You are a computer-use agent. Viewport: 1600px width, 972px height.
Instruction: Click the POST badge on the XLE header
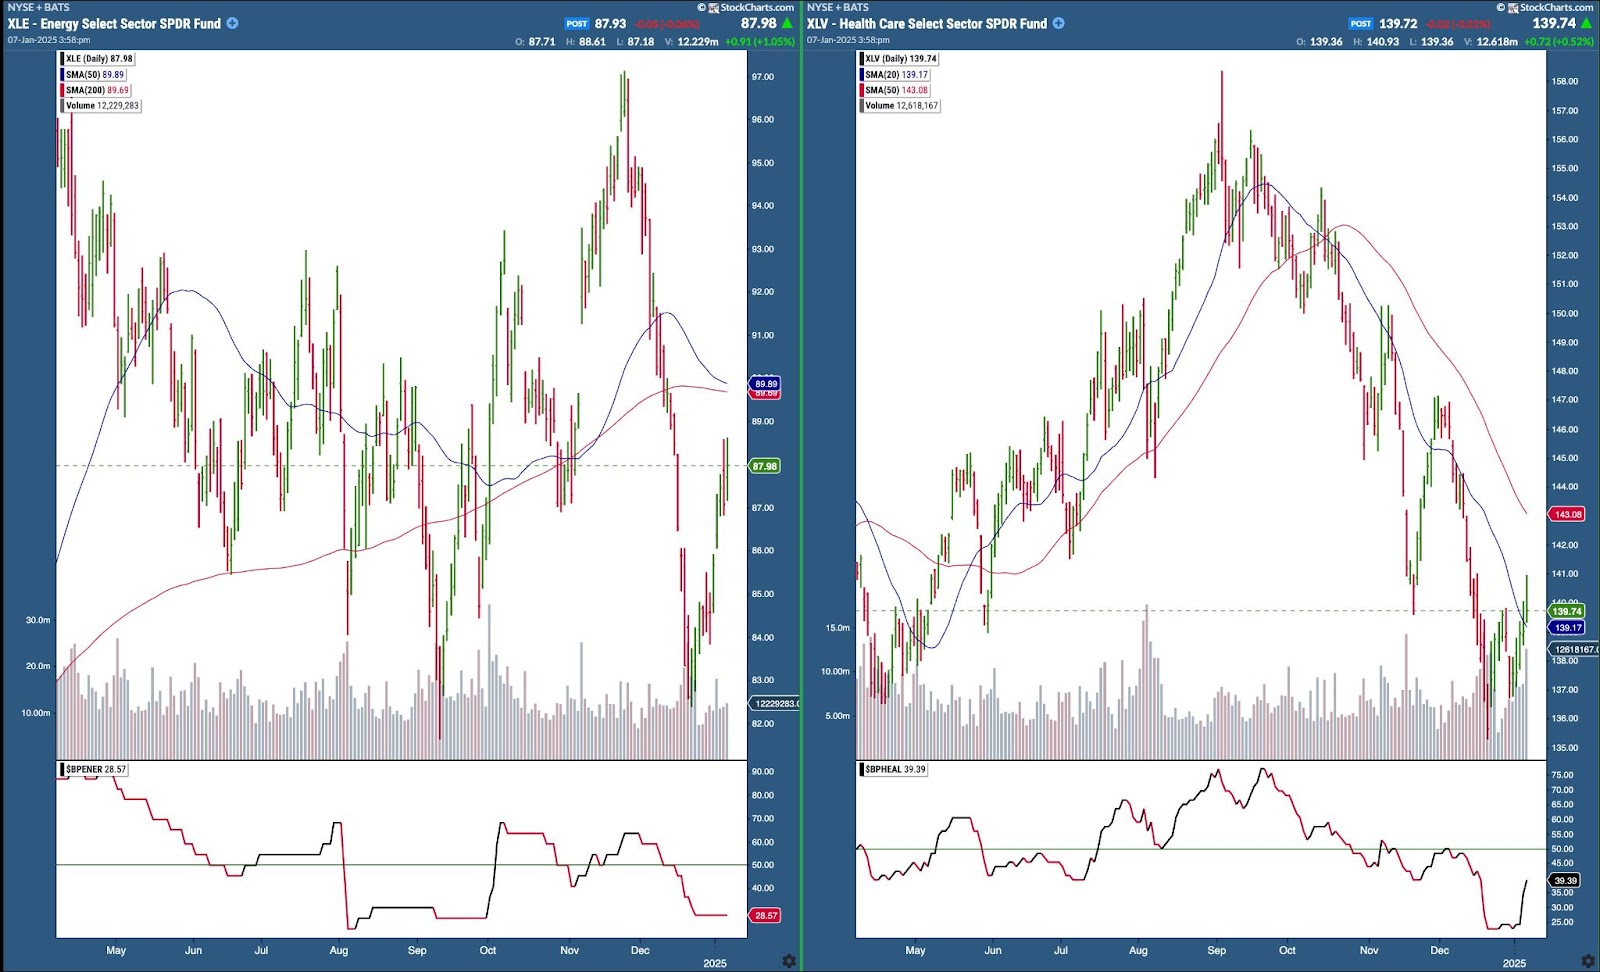[577, 24]
